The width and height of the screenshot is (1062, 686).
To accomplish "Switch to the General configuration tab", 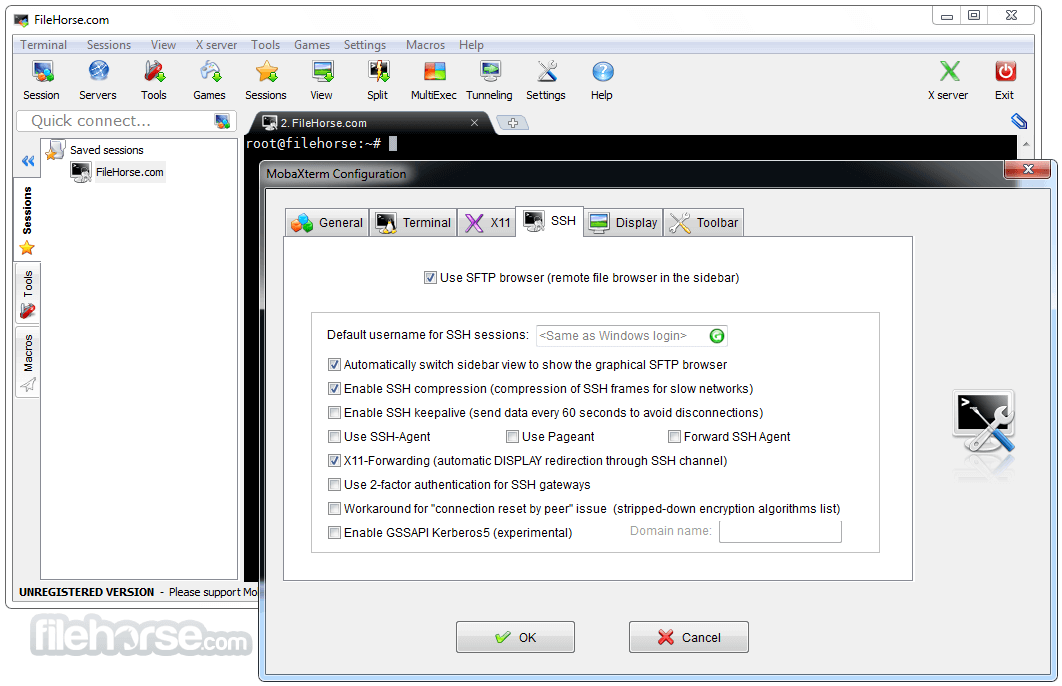I will 327,223.
